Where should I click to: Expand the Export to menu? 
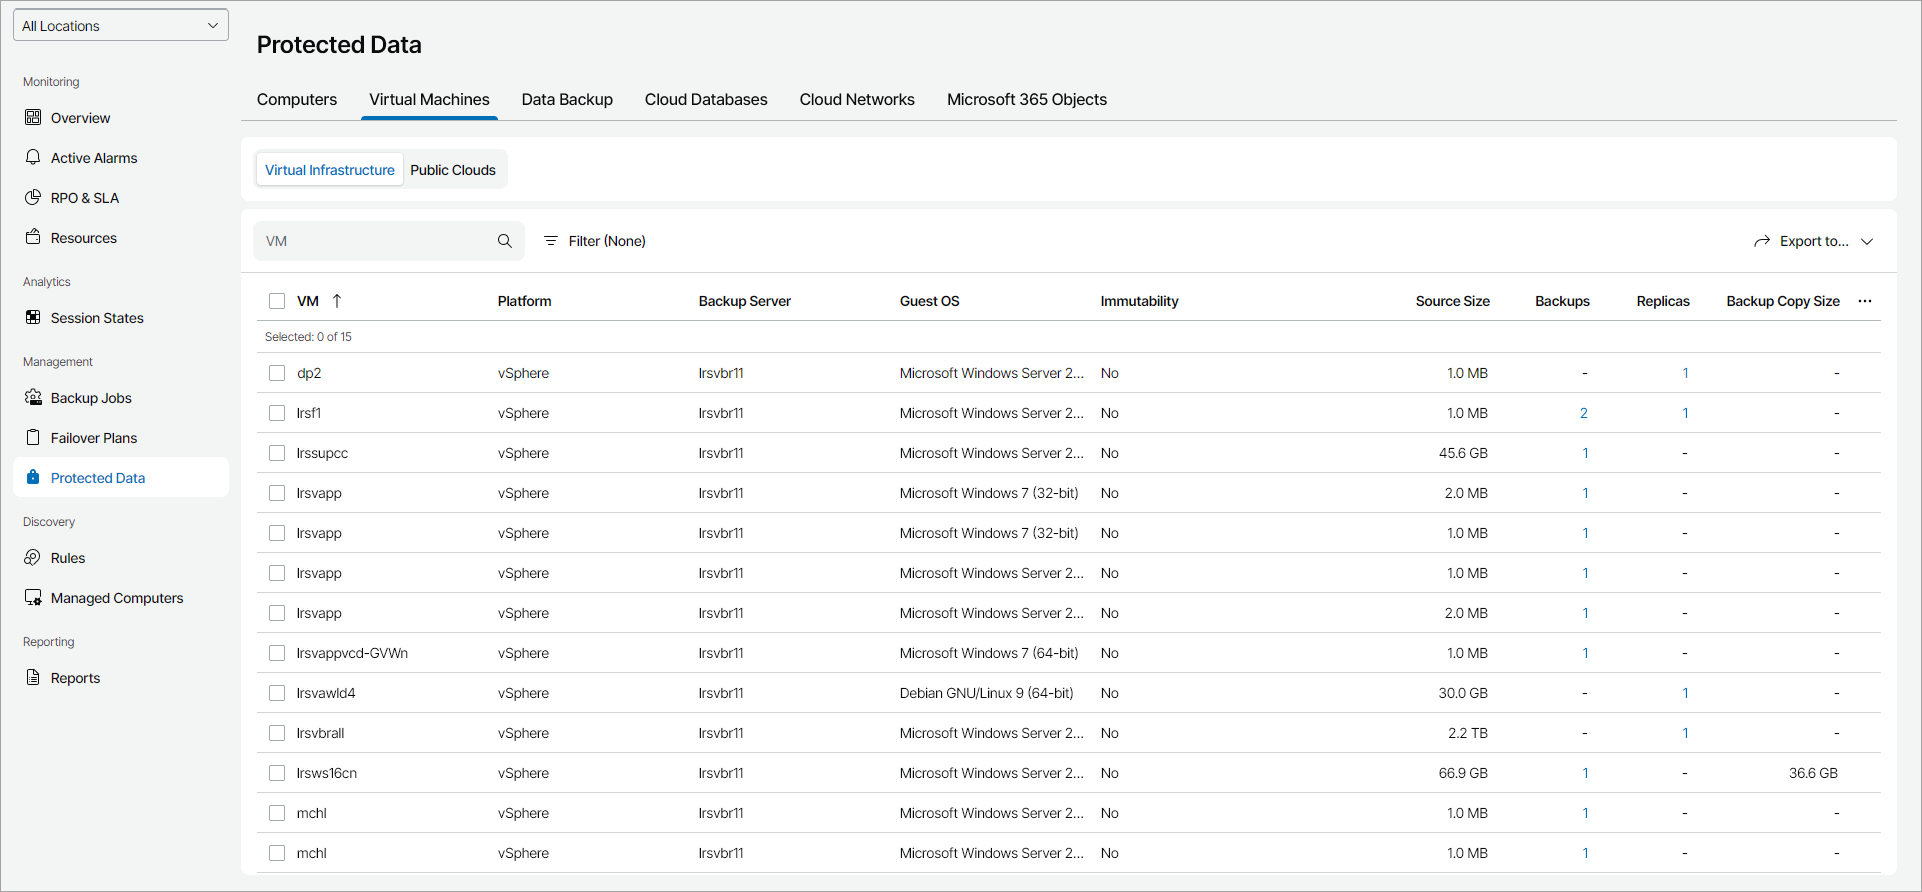point(1813,241)
